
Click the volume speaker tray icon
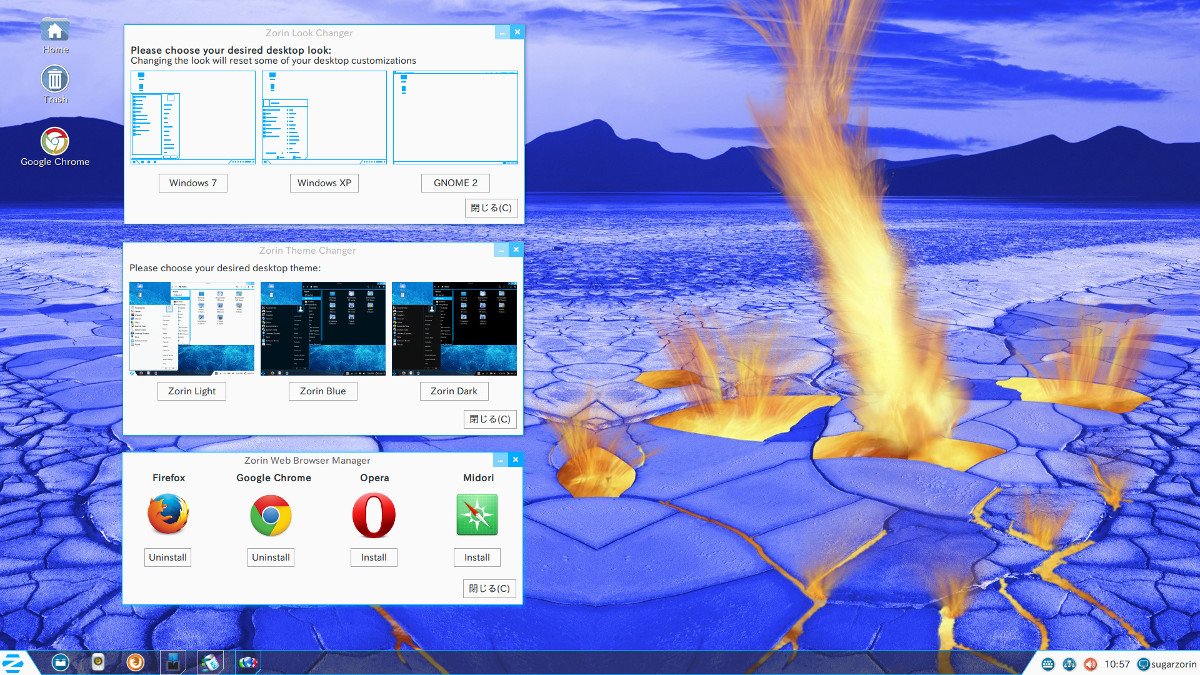point(1090,664)
